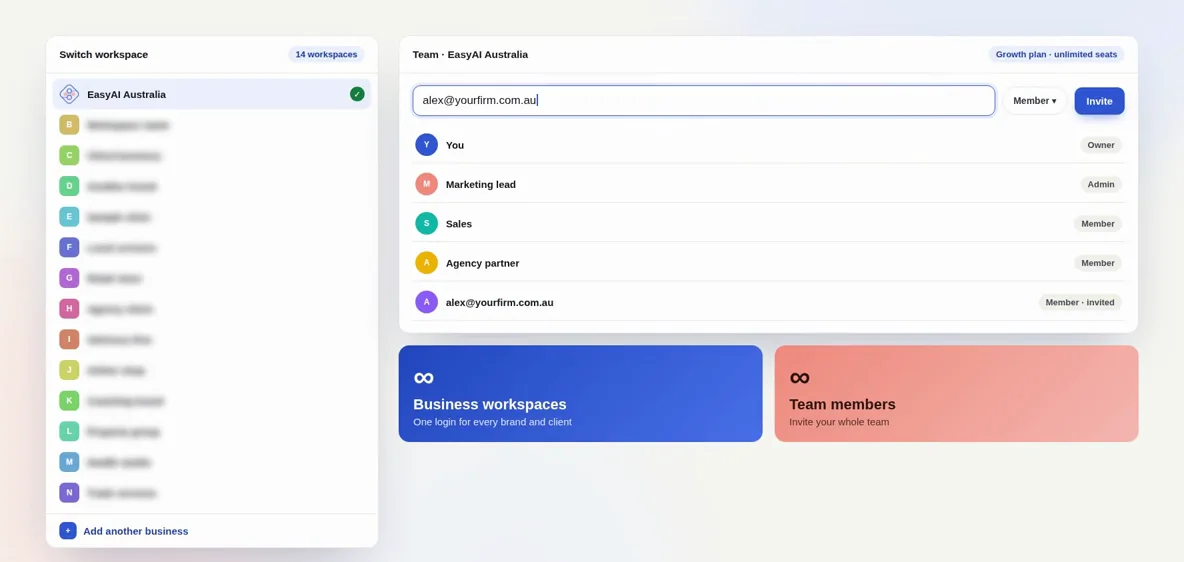Click the 14 workspaces badge

[326, 54]
